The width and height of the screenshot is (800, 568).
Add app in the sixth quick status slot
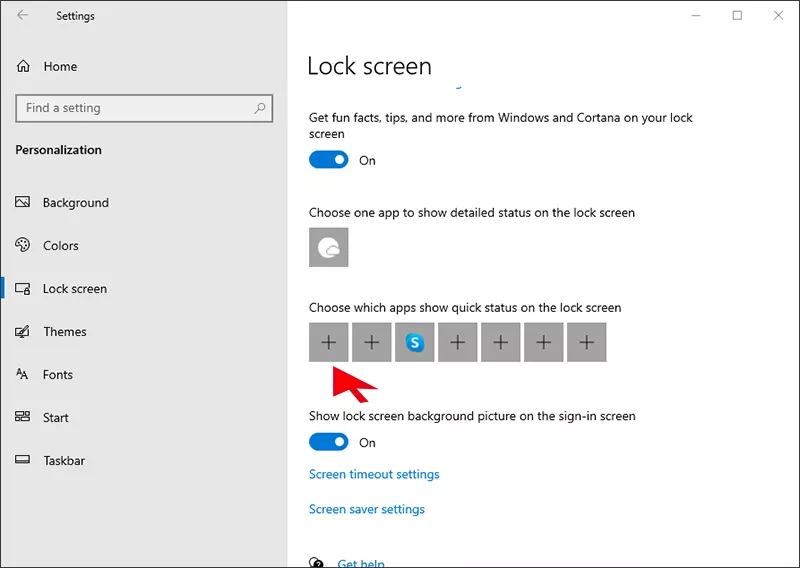(544, 342)
